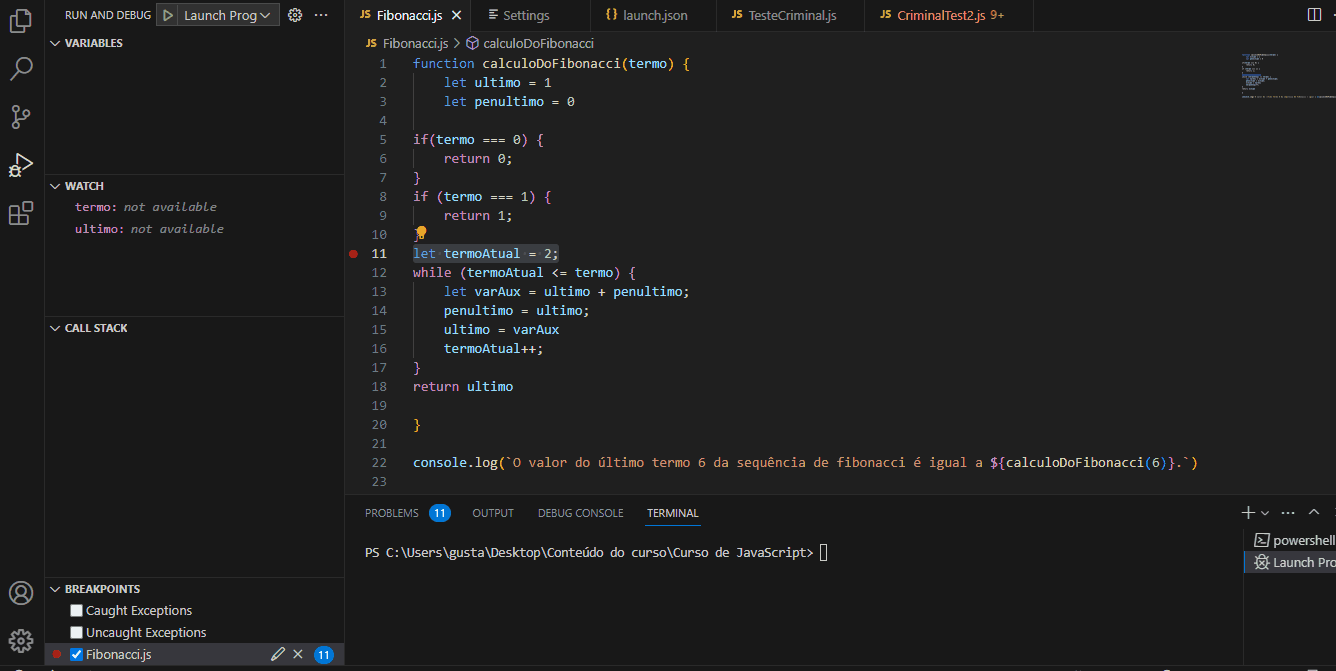Disable the Fibonacci.js breakpoint checkbox

pyautogui.click(x=76, y=654)
